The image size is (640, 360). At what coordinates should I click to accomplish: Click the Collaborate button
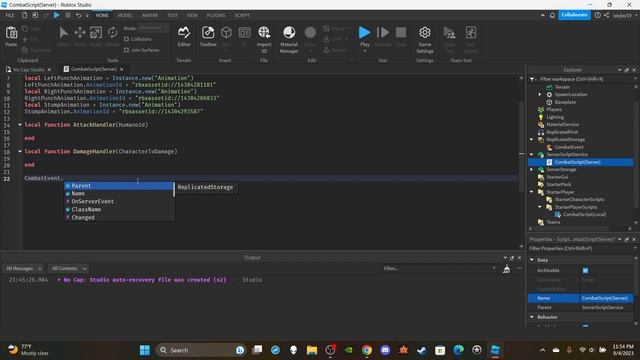[x=574, y=15]
